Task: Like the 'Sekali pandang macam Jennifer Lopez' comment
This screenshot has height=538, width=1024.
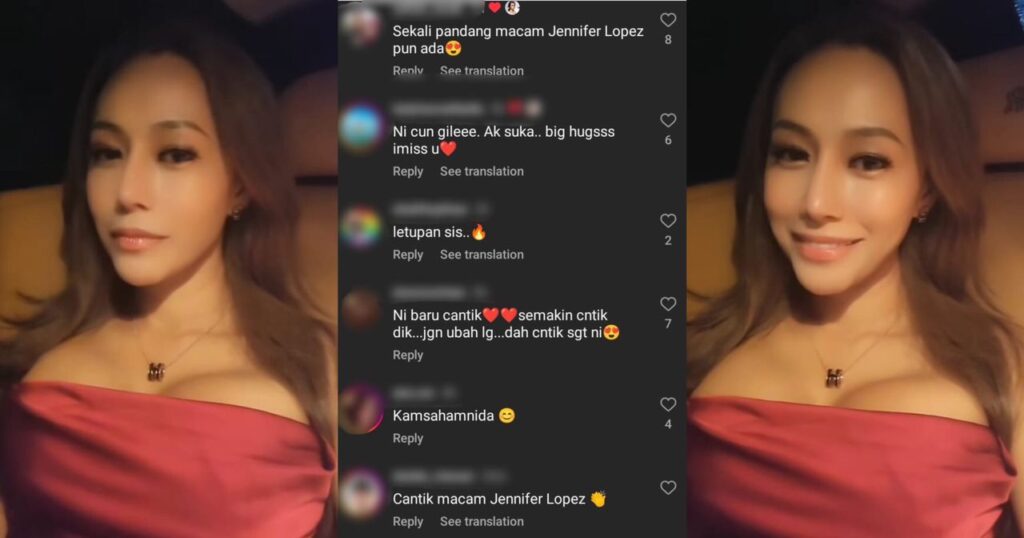Action: [667, 20]
